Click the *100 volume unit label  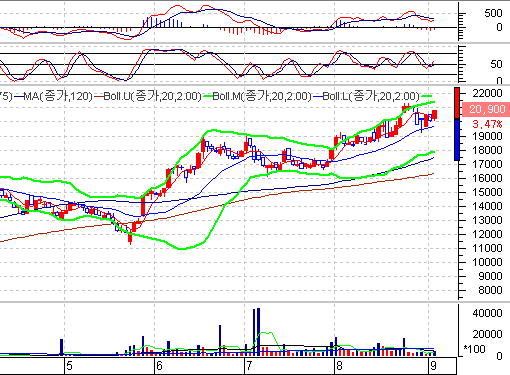(x=474, y=349)
